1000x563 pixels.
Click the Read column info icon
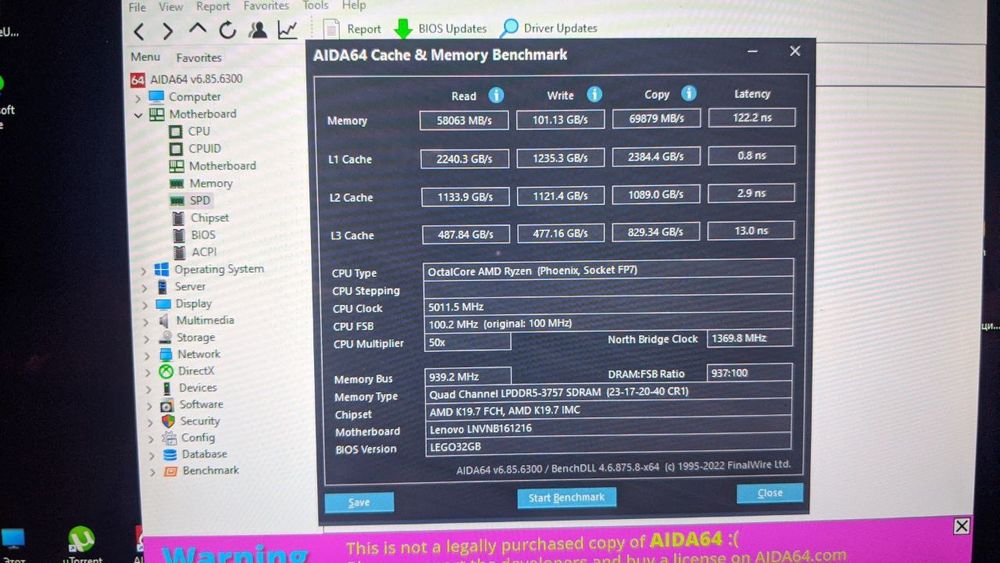point(496,95)
